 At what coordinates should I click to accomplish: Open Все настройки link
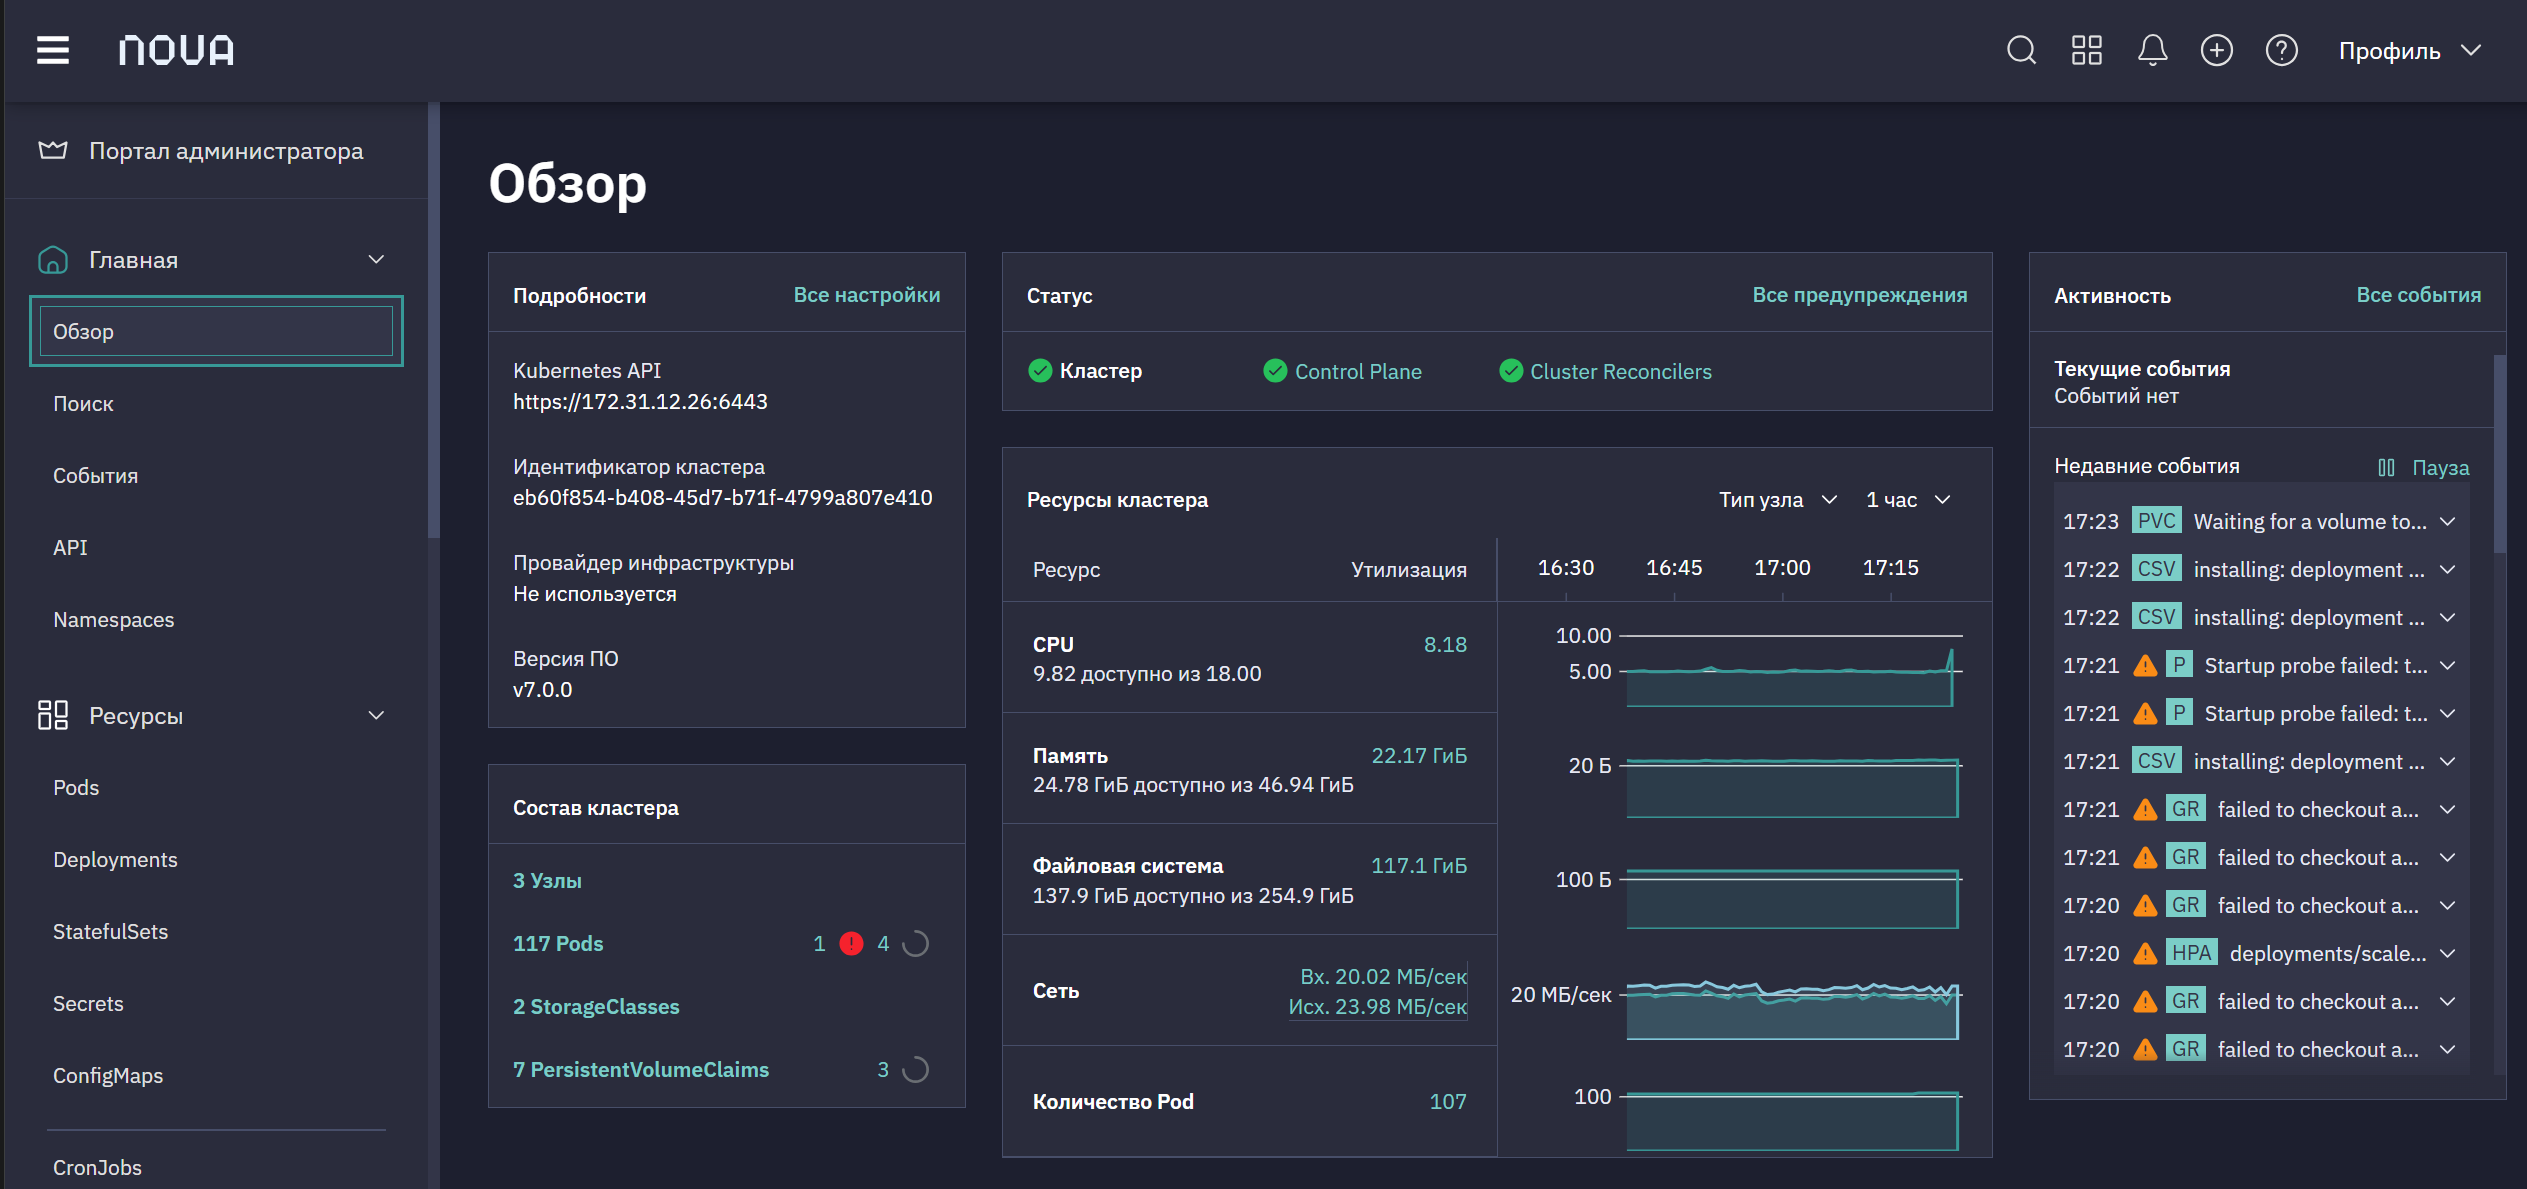866,295
